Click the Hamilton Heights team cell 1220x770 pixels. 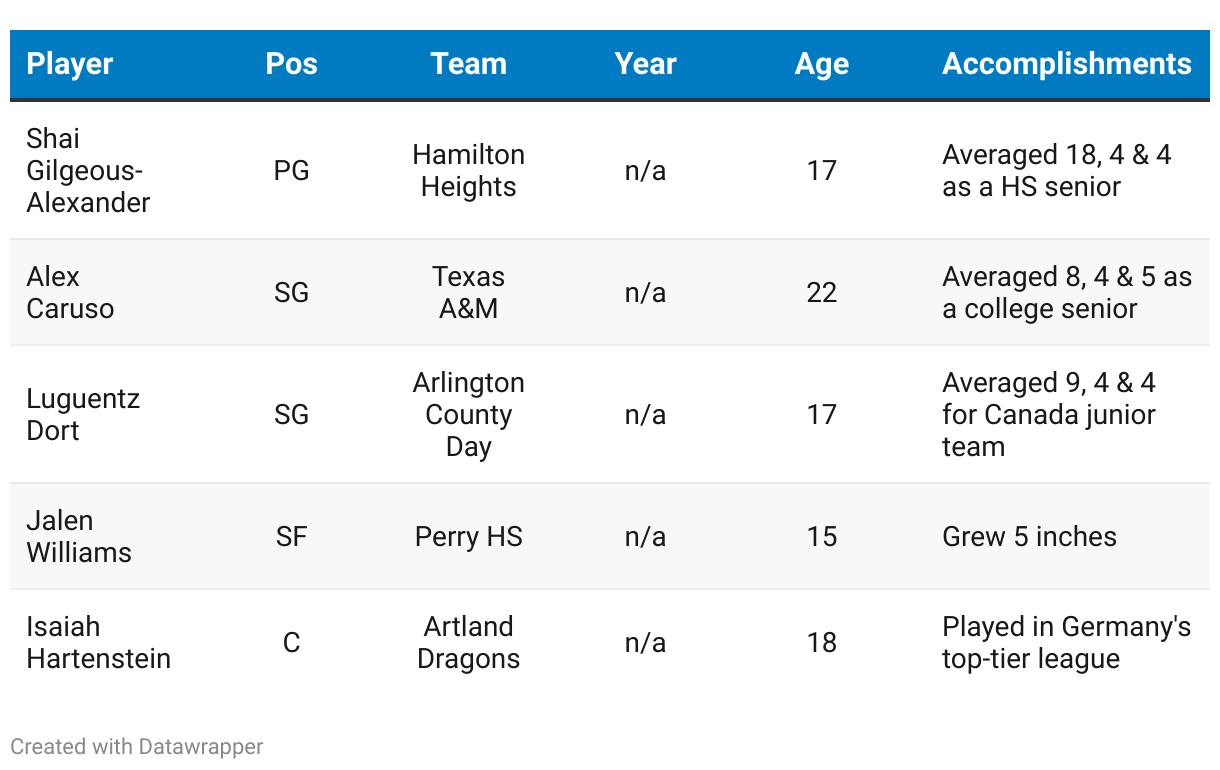468,170
